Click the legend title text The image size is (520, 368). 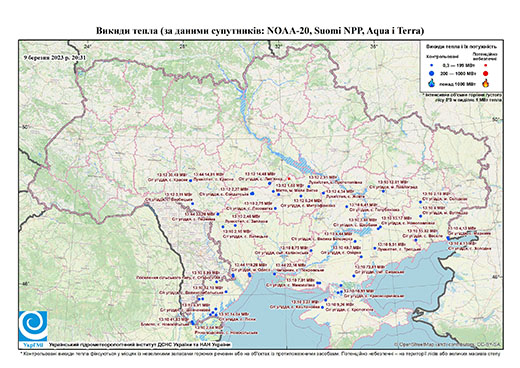(462, 47)
